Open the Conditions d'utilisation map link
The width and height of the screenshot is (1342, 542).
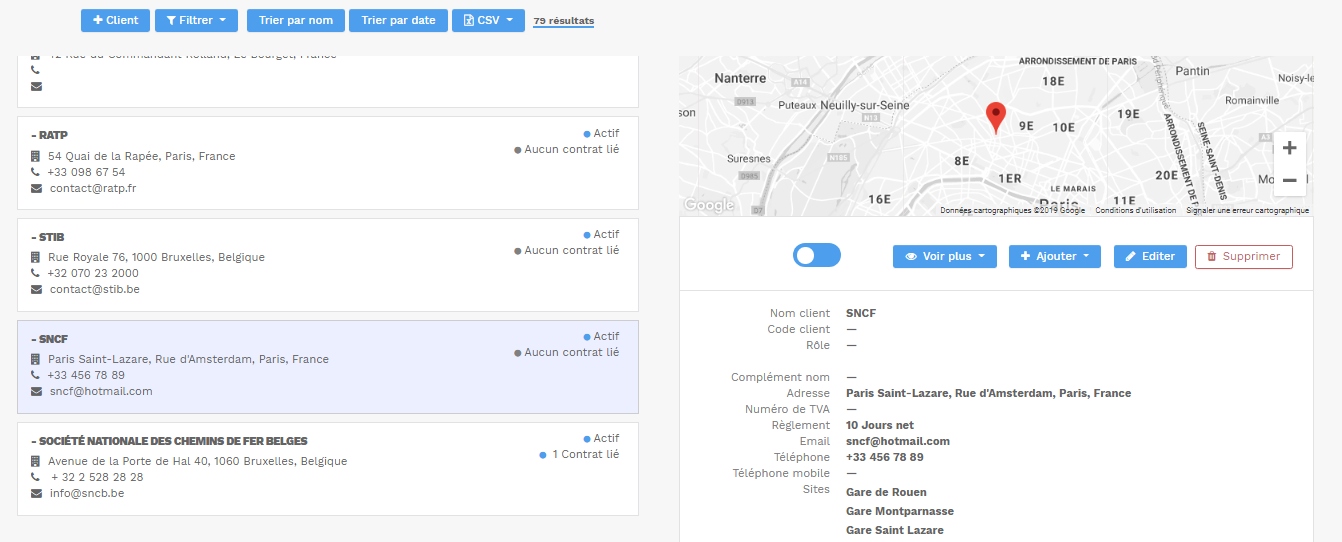tap(1136, 210)
